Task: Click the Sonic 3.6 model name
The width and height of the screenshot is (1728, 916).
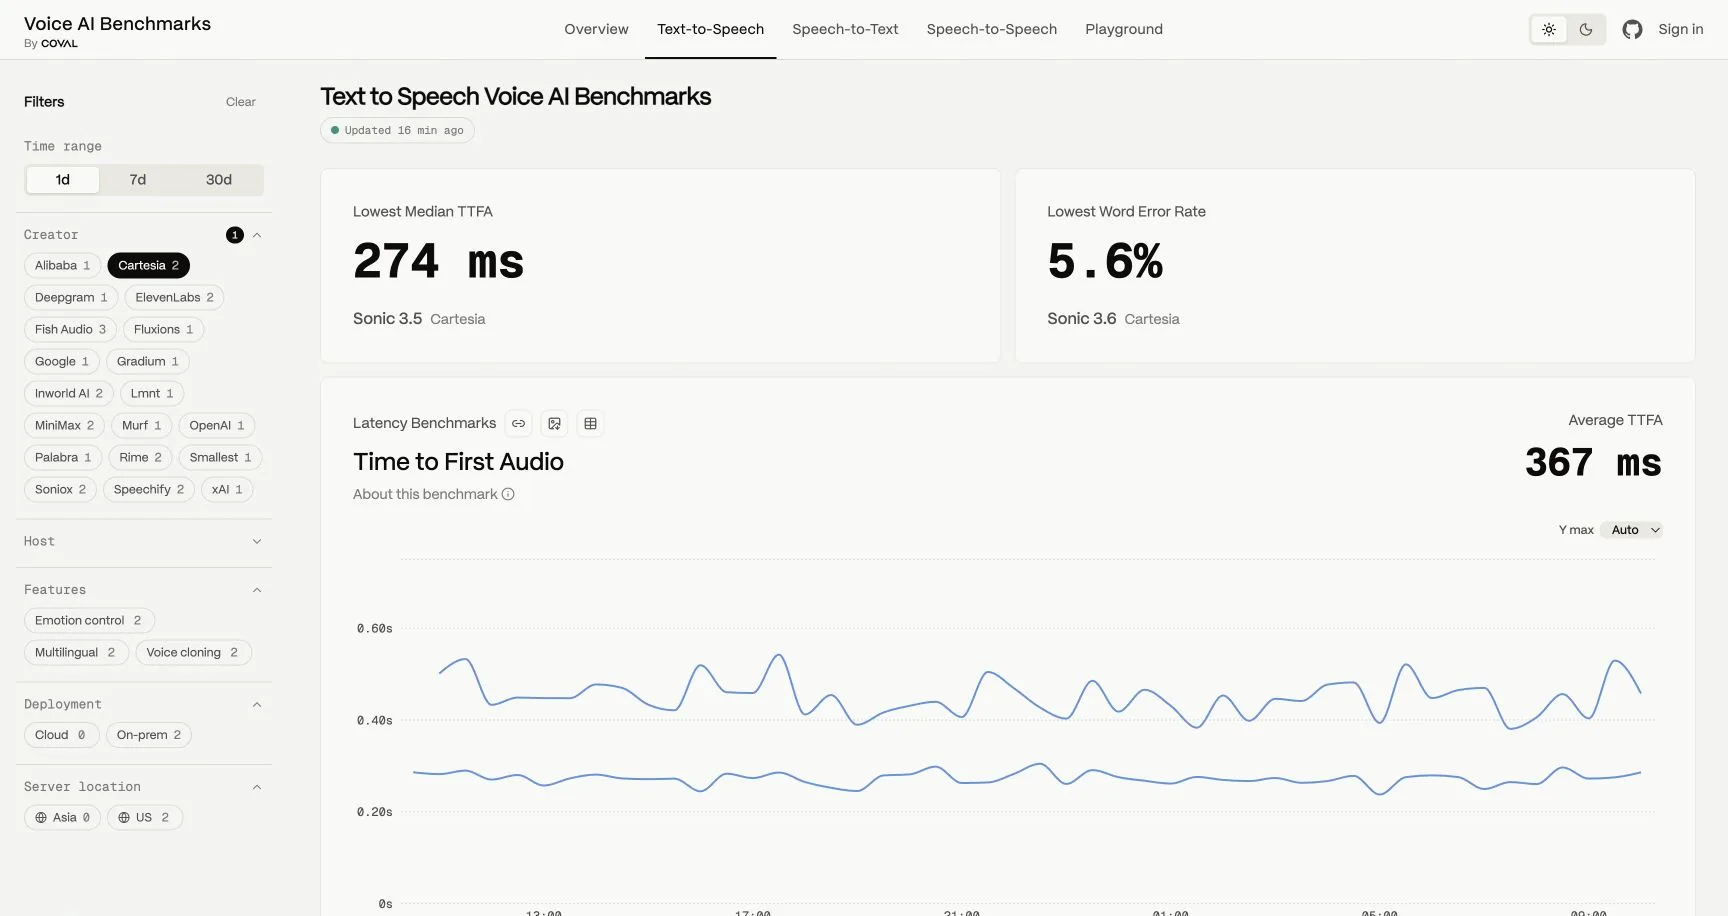Action: (x=1081, y=319)
